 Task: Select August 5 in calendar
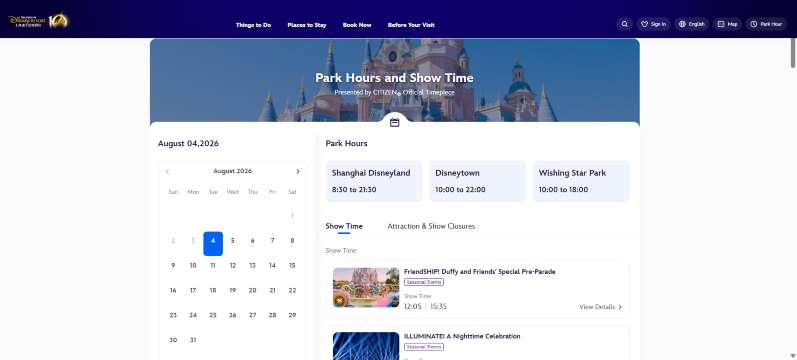233,241
